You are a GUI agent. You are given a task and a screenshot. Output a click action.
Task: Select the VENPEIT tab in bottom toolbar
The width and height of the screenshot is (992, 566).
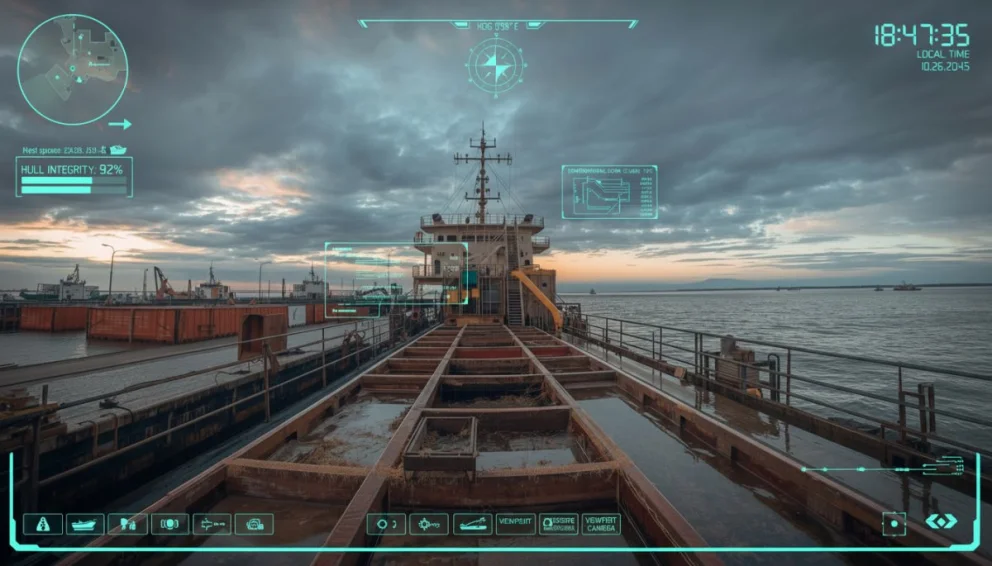(515, 524)
